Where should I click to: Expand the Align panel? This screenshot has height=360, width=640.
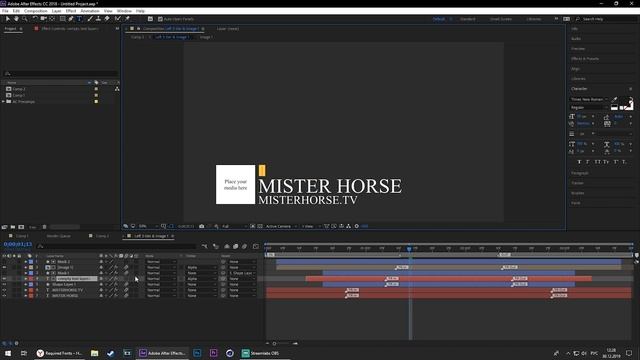coord(575,69)
